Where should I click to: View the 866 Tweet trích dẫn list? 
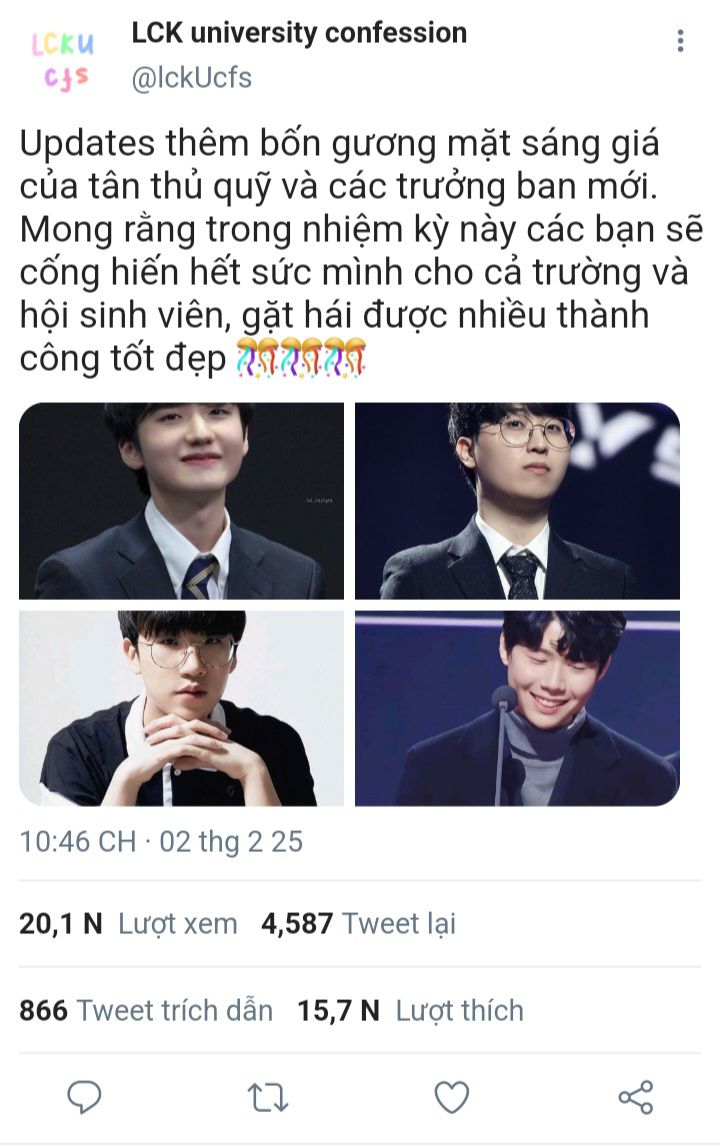click(146, 1010)
